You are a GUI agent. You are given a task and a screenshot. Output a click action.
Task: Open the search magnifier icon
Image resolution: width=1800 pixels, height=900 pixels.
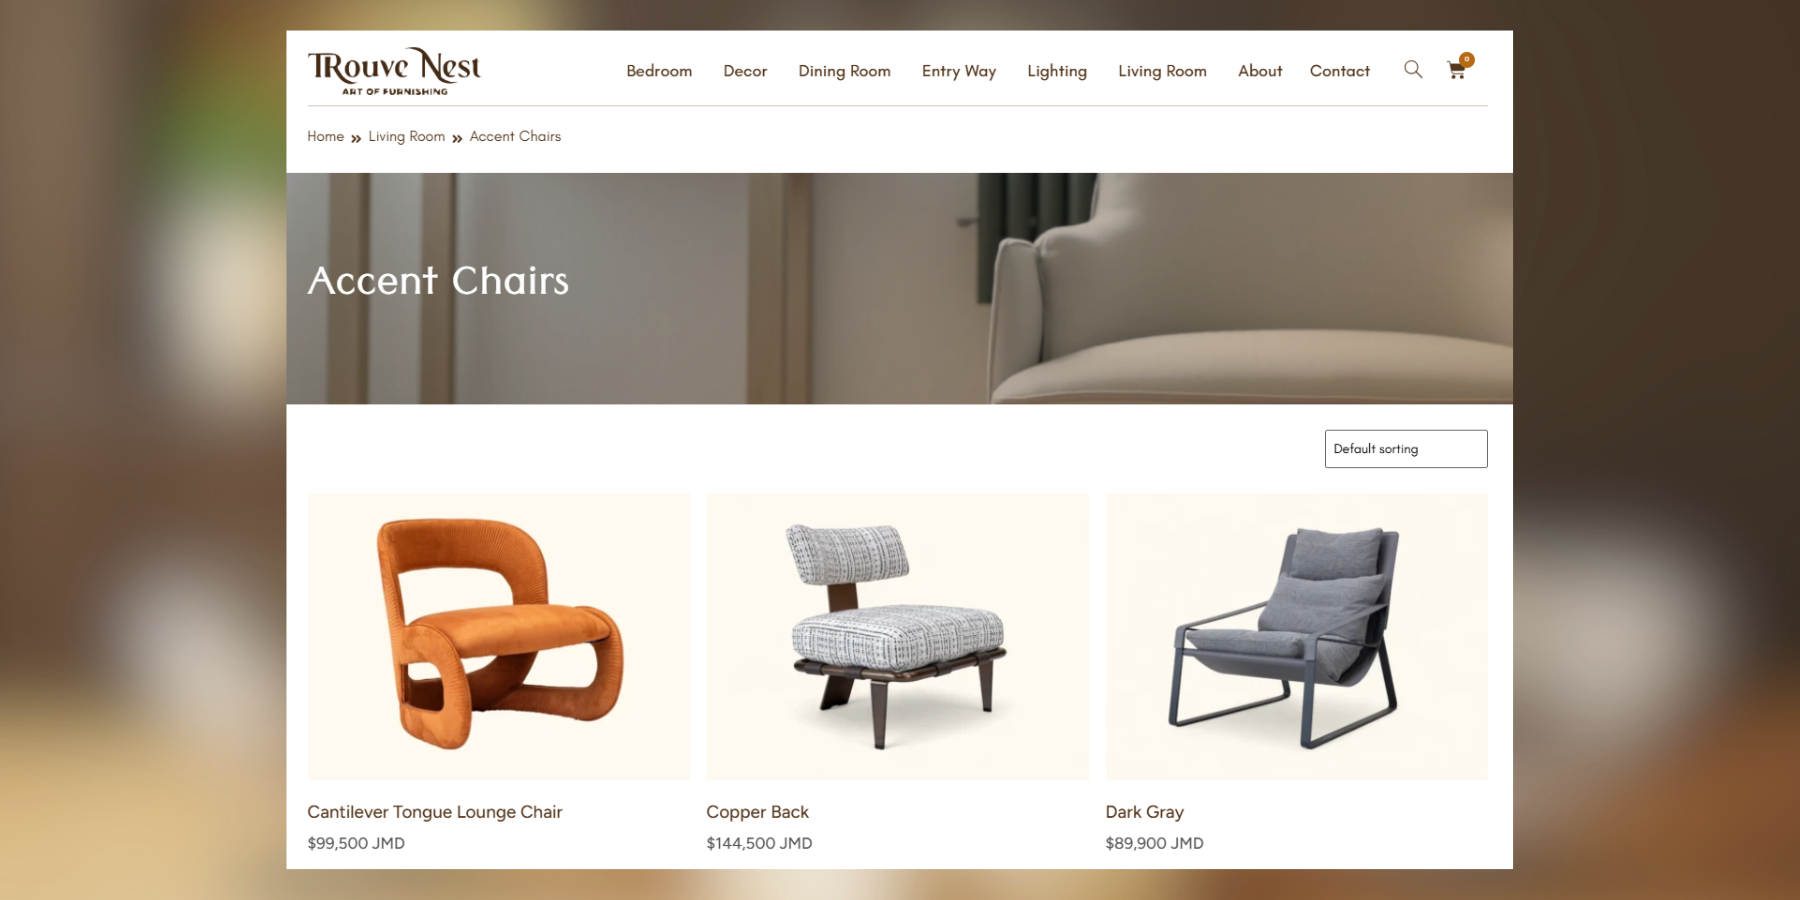pos(1412,69)
